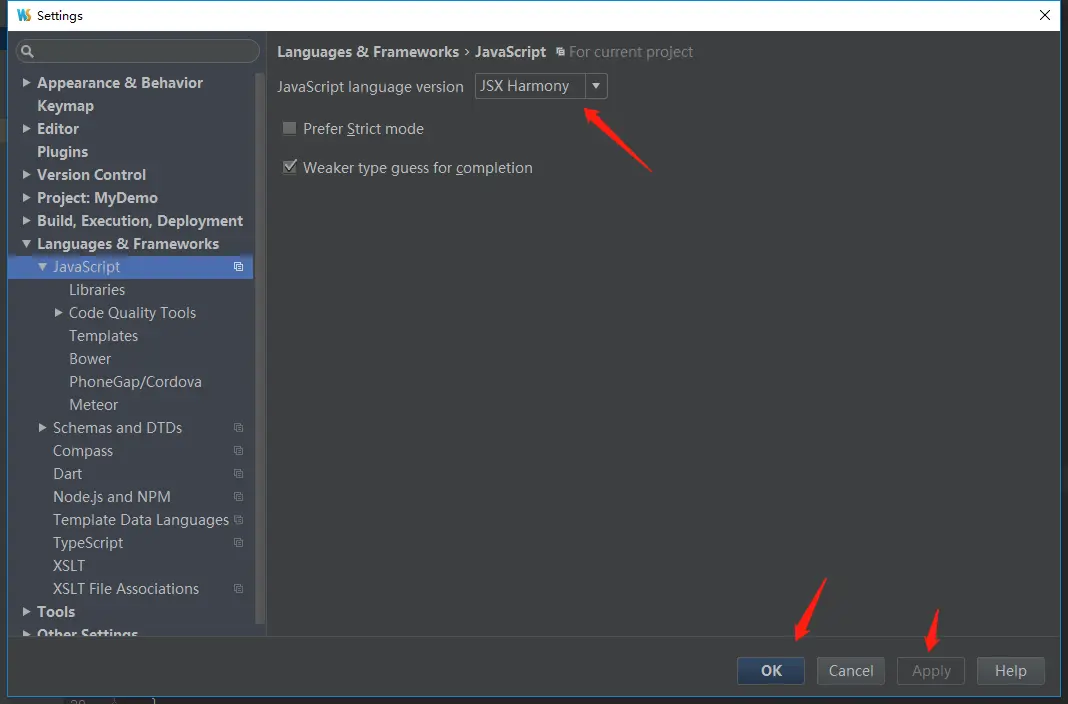Collapse Languages & Frameworks arrow
Image resolution: width=1068 pixels, height=704 pixels.
point(26,243)
